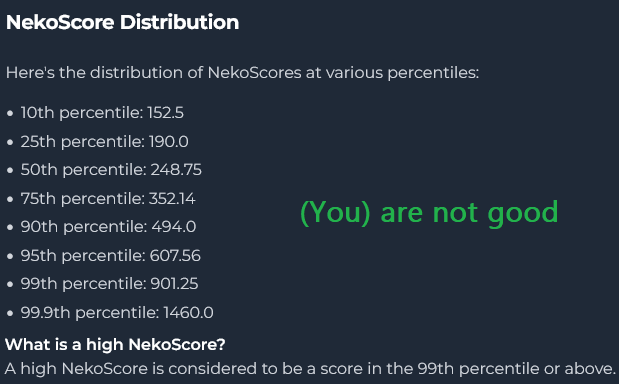Click the 99th percentile: 901.25 entry
The height and width of the screenshot is (384, 619).
[x=109, y=284]
